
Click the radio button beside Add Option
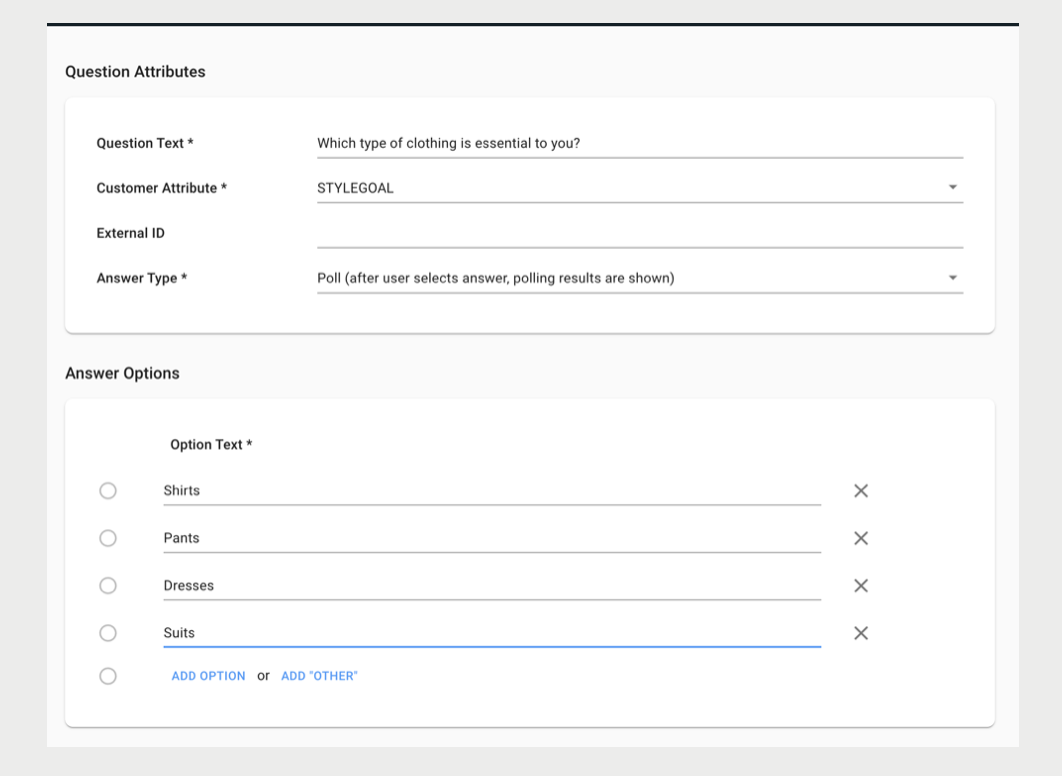tap(108, 676)
